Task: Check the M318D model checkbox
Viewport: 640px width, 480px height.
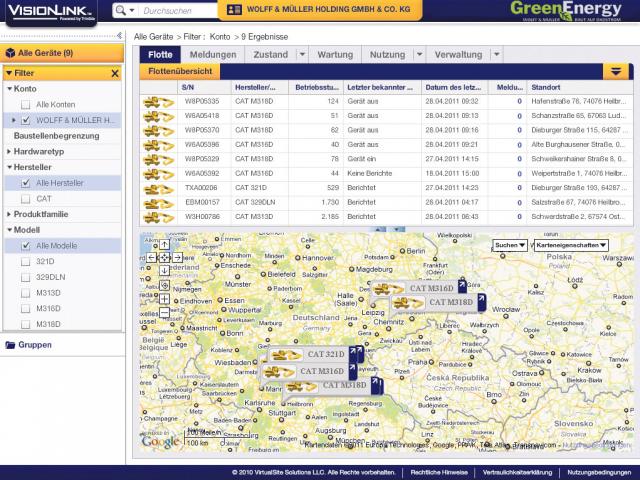Action: pos(25,324)
